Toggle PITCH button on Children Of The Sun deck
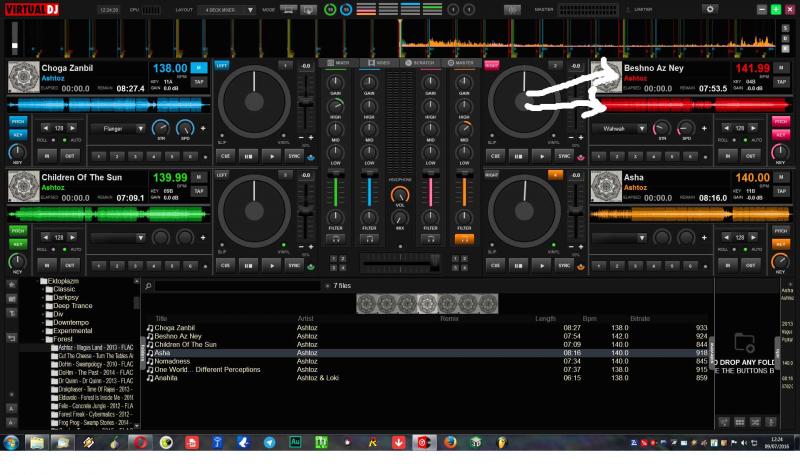 point(18,231)
